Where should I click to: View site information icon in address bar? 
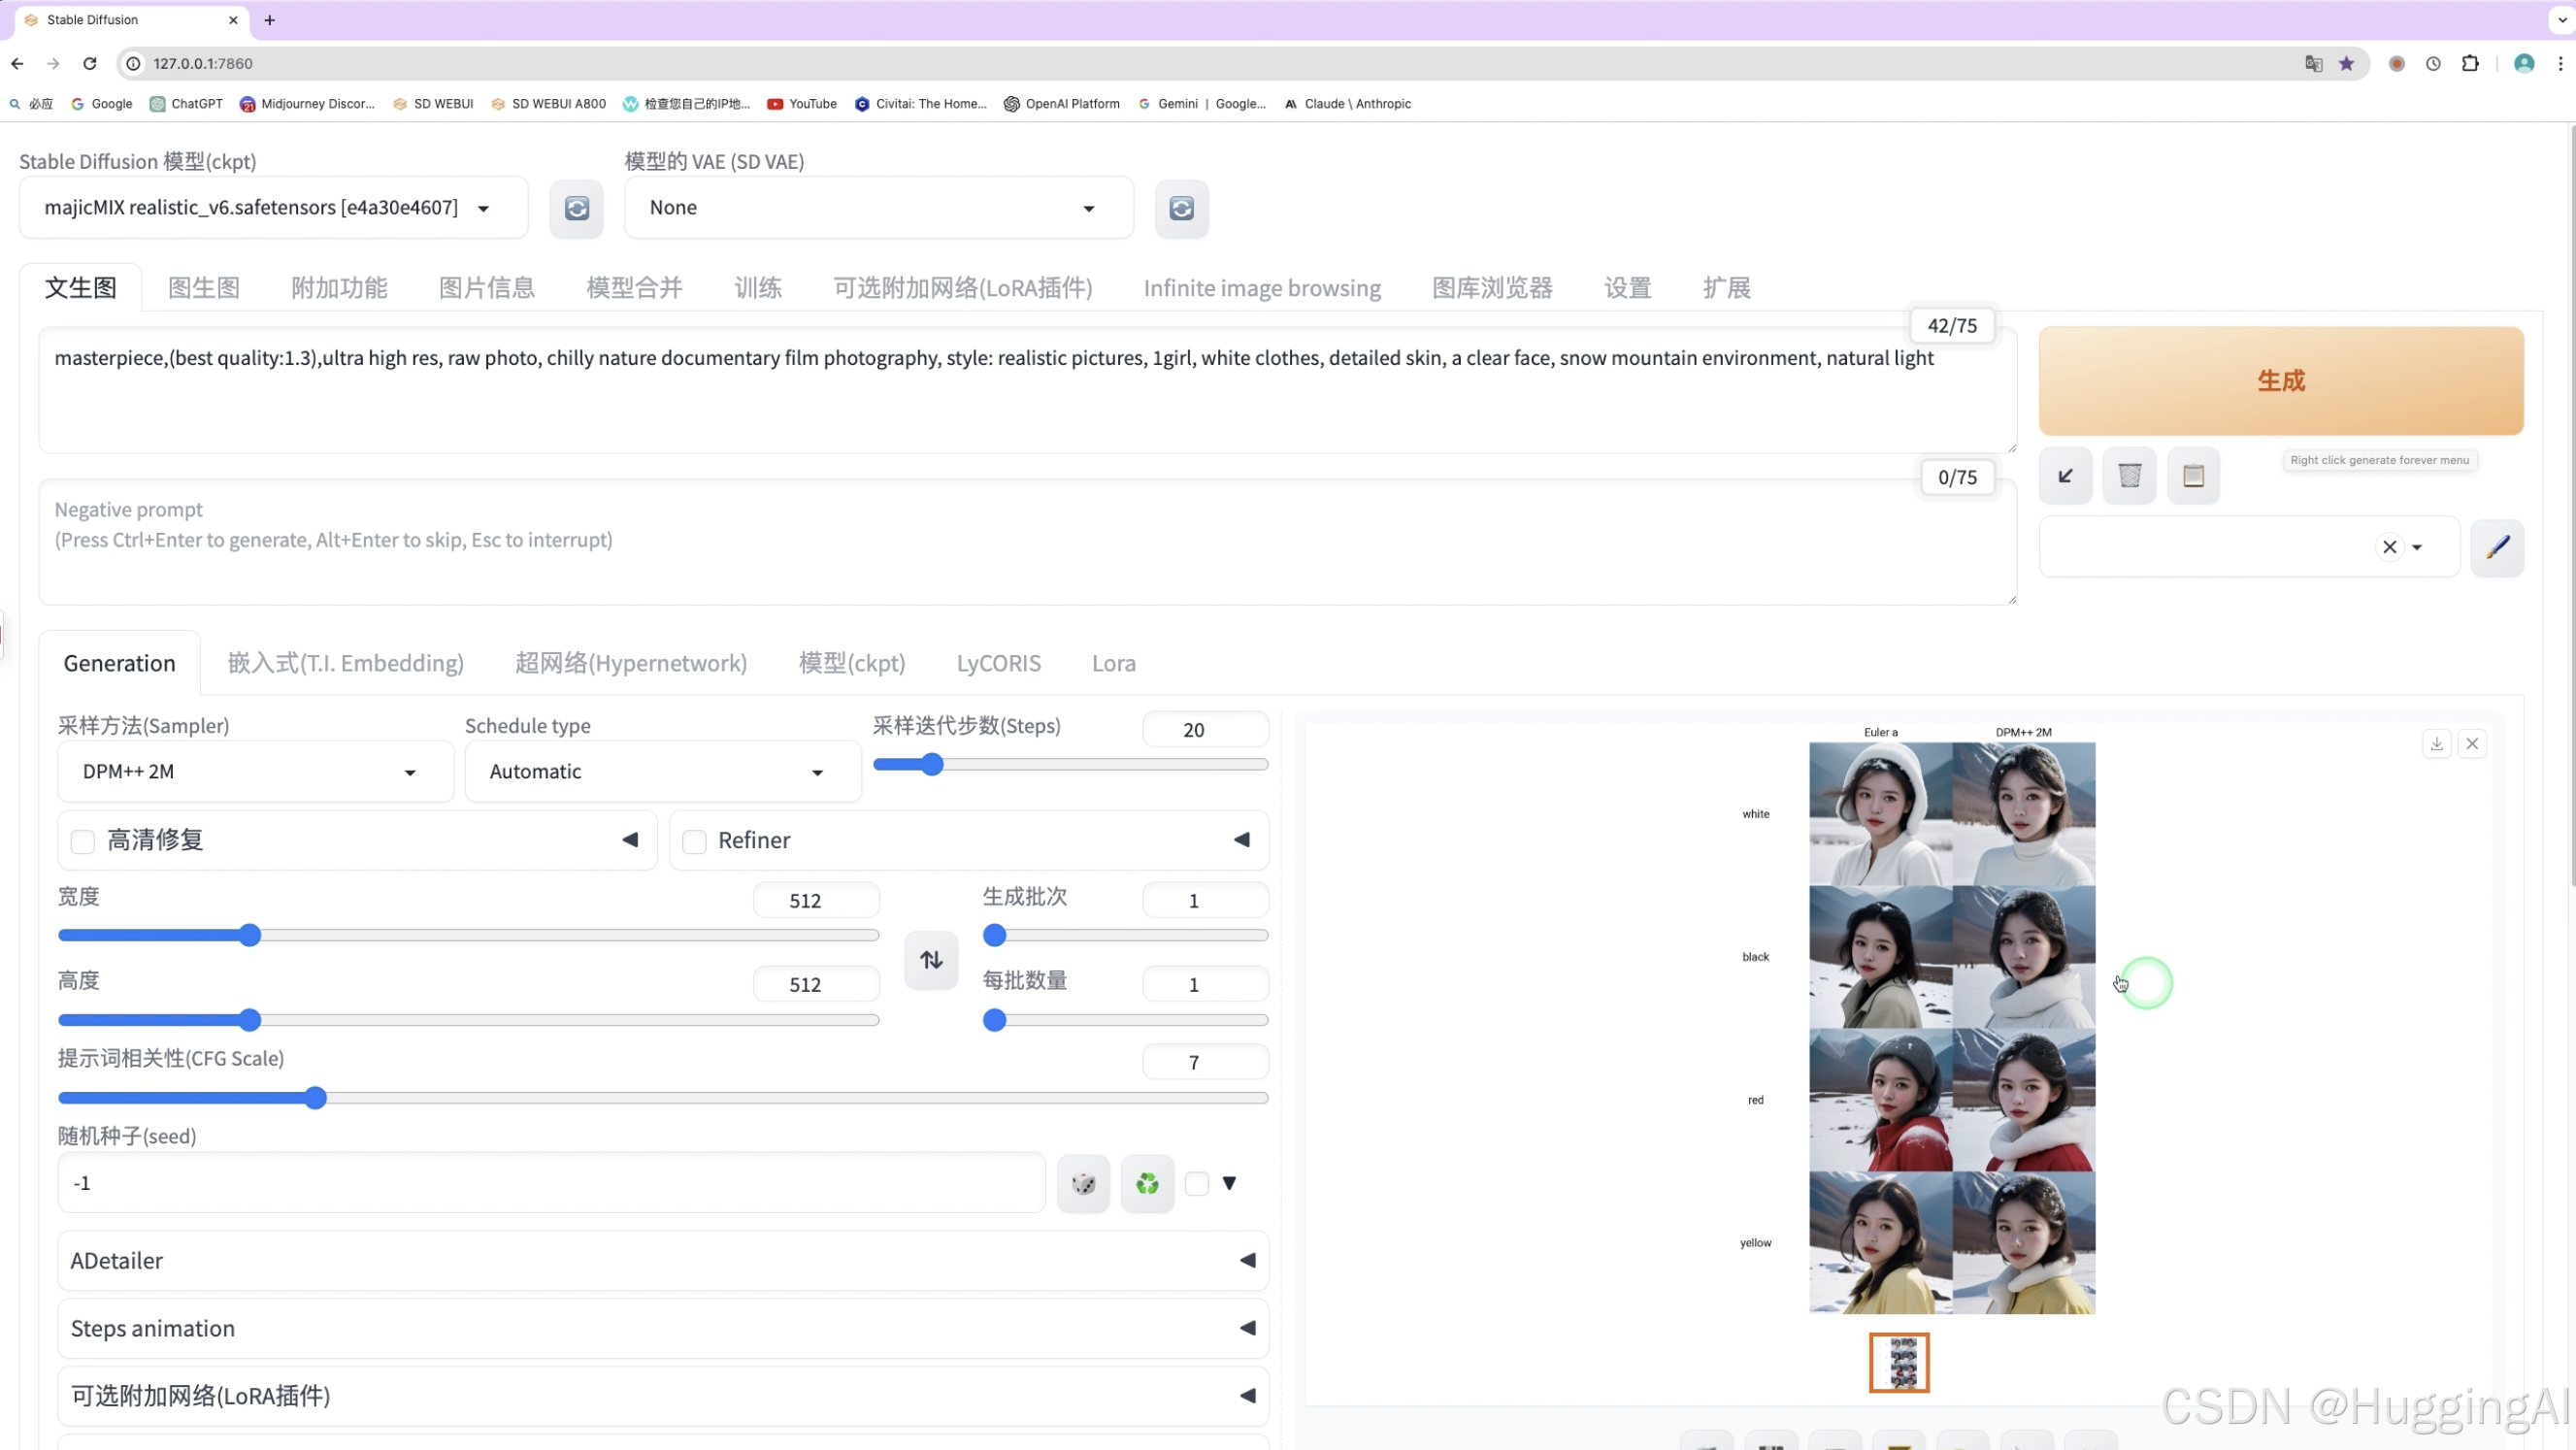click(x=133, y=63)
